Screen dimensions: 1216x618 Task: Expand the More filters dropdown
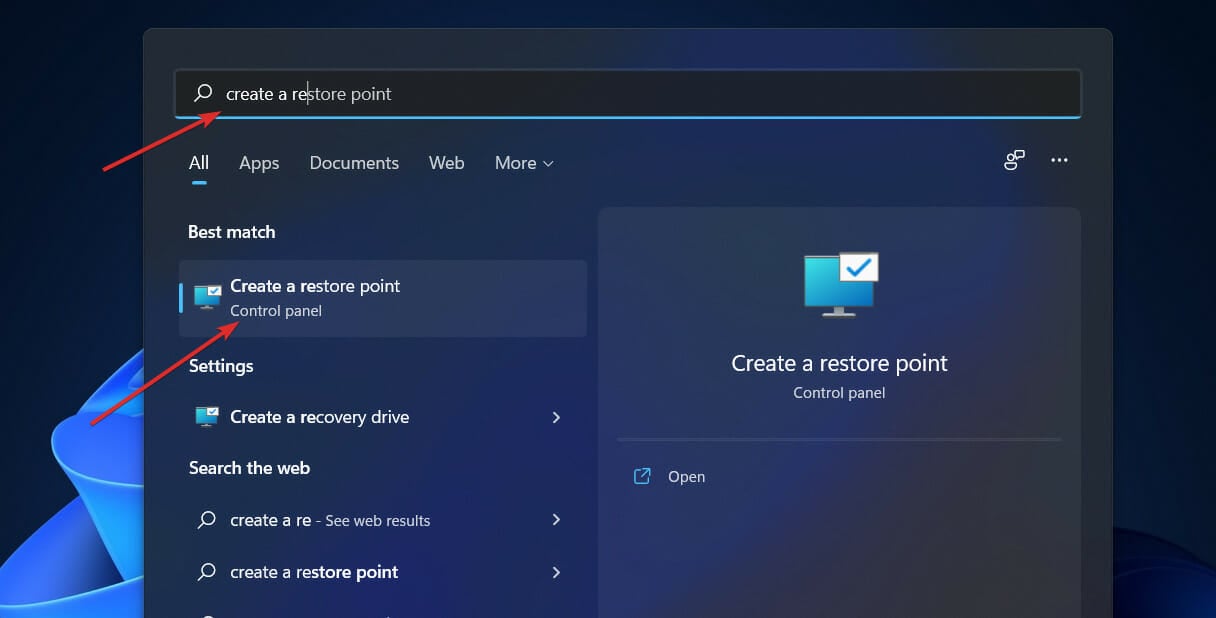coord(524,163)
